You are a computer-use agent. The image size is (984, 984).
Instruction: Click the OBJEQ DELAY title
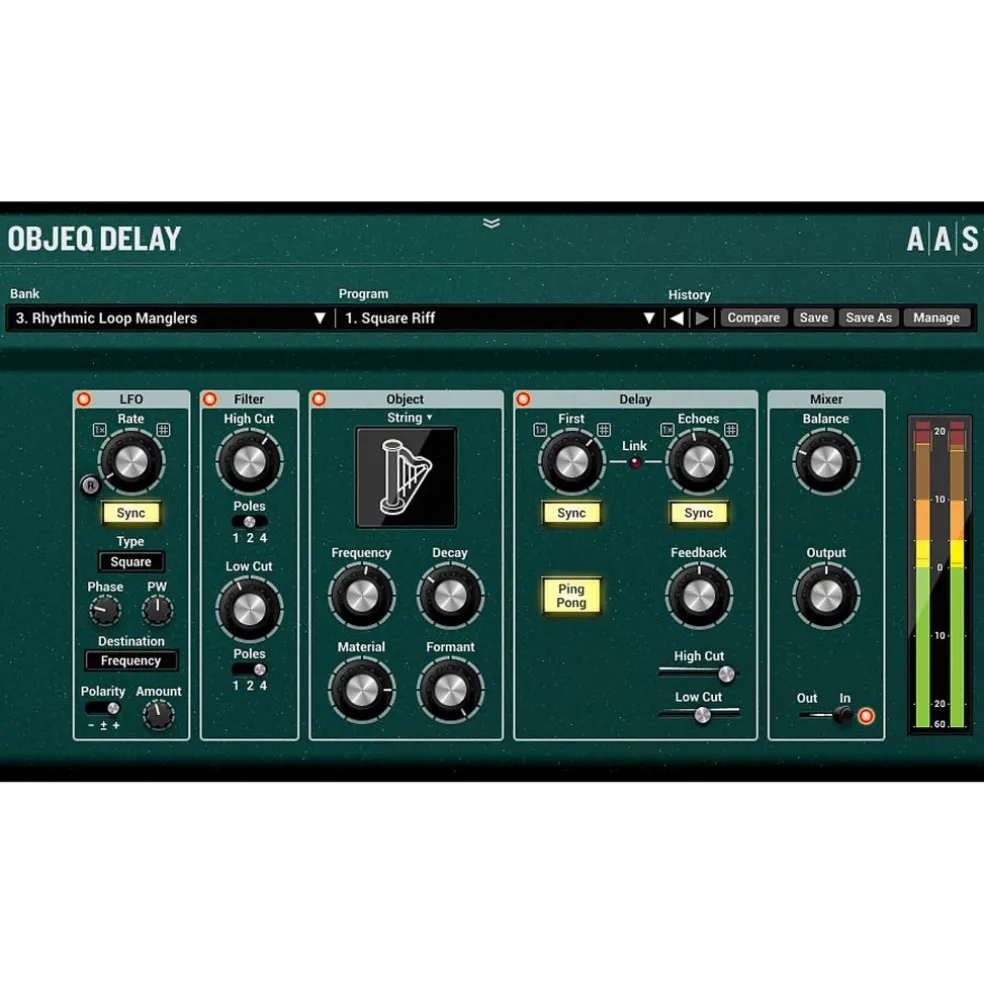pos(94,239)
